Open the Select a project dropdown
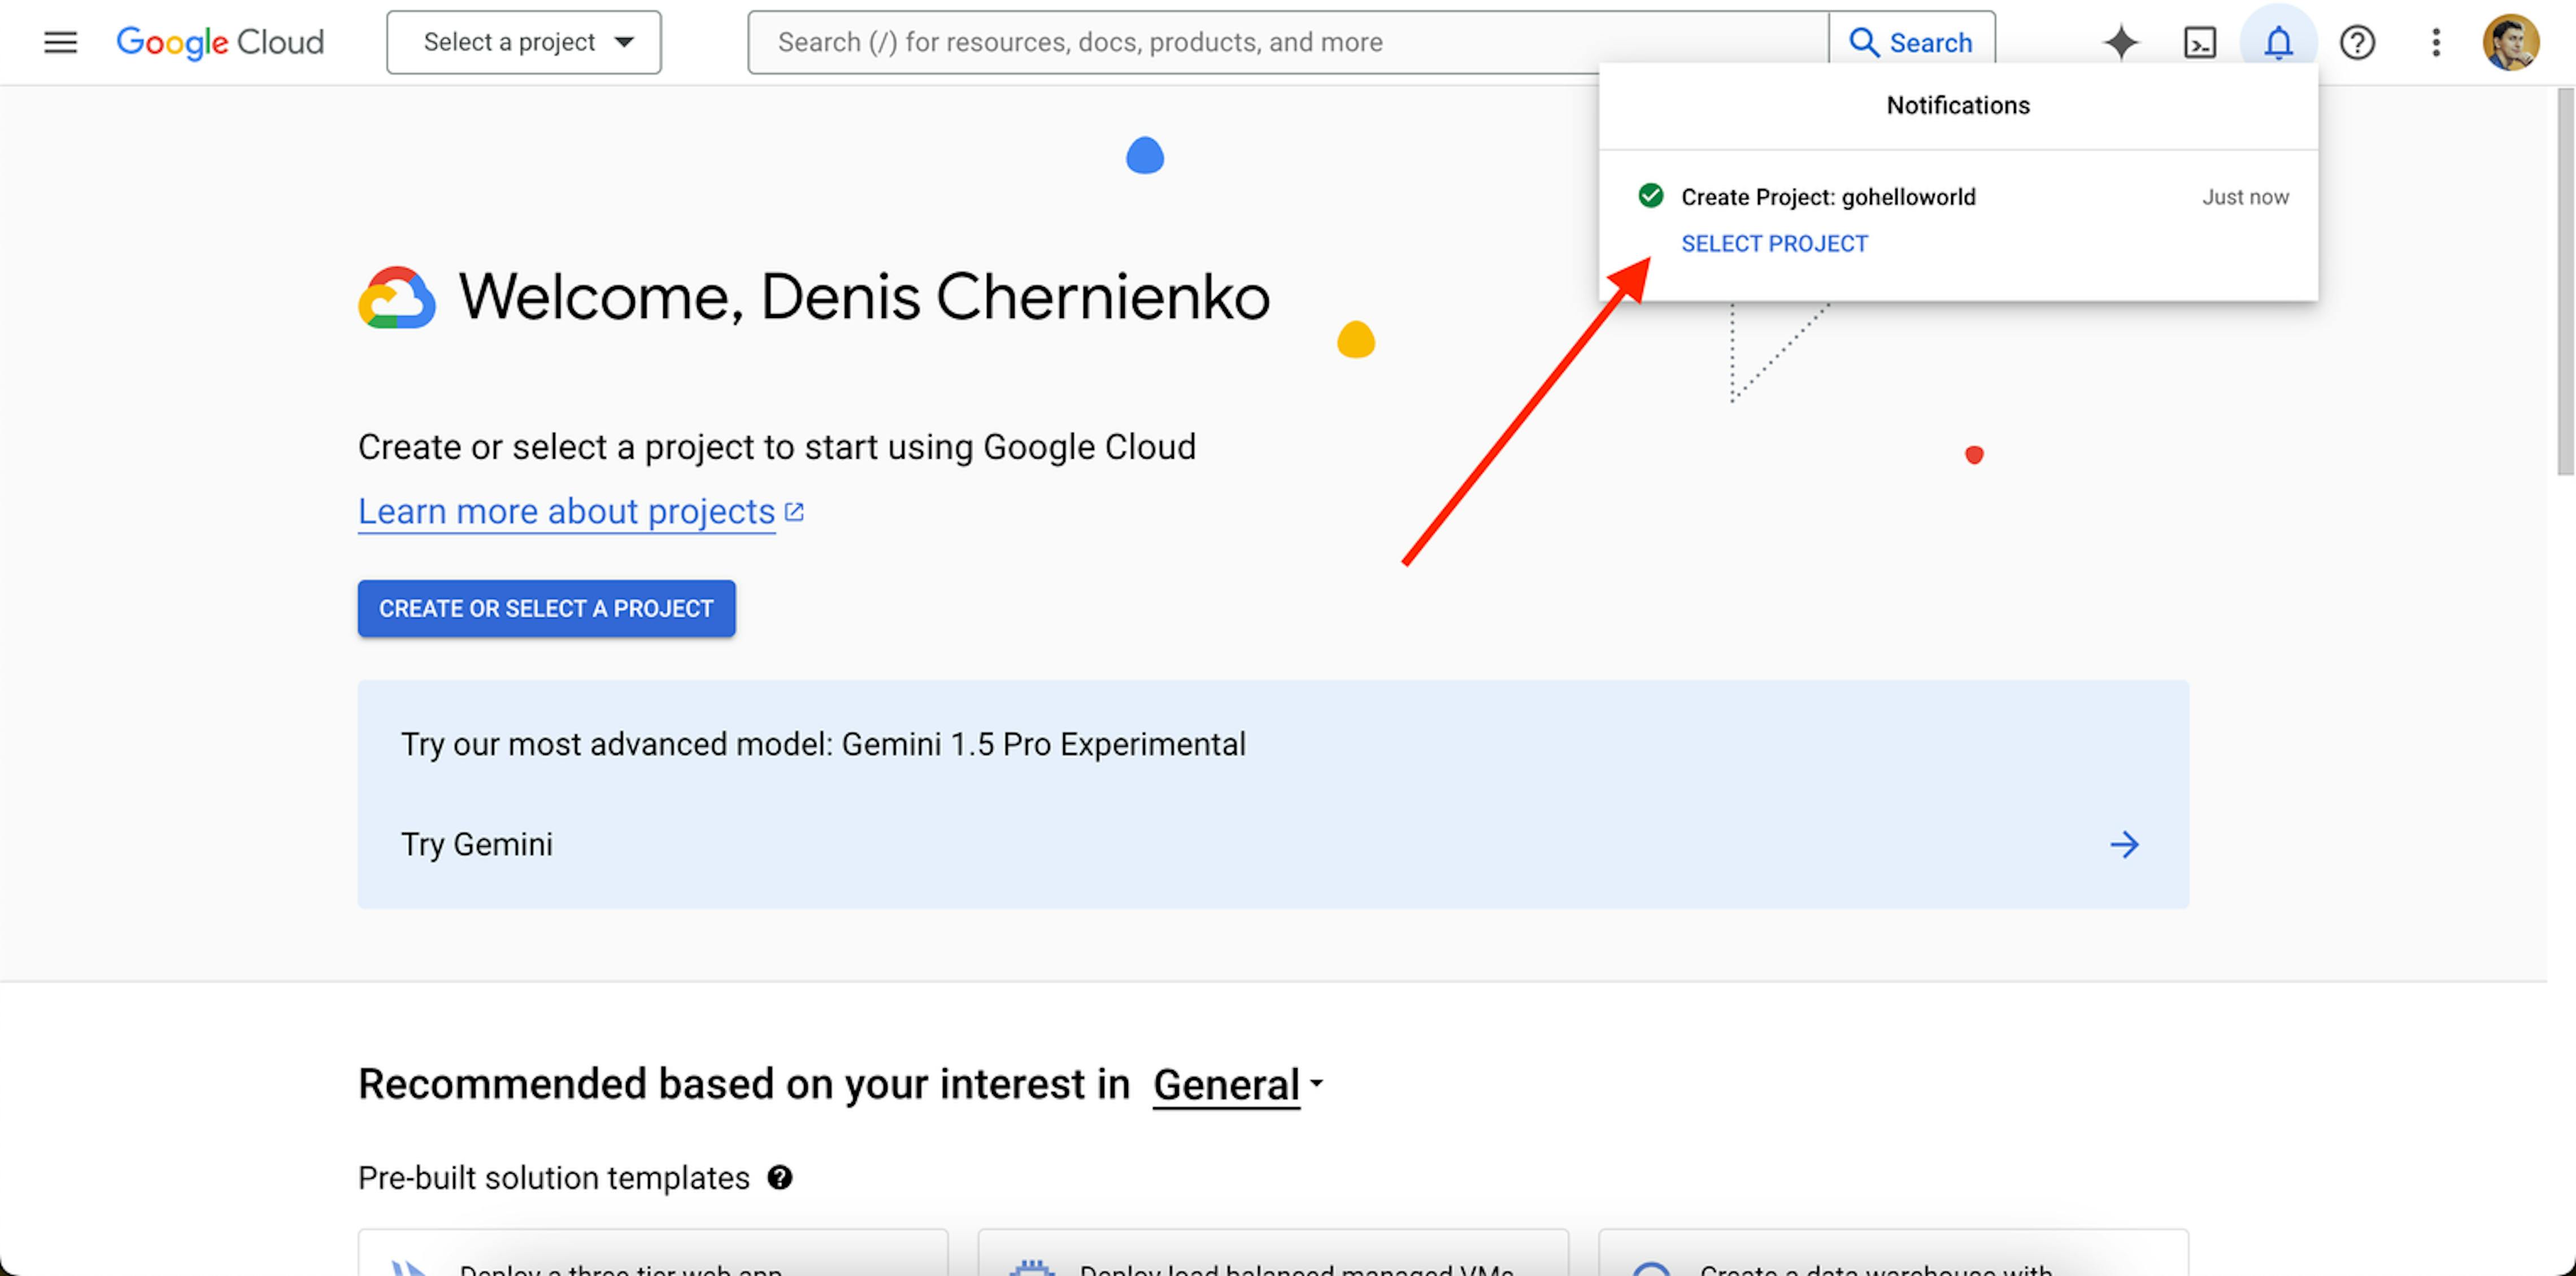The height and width of the screenshot is (1276, 2576). tap(524, 42)
